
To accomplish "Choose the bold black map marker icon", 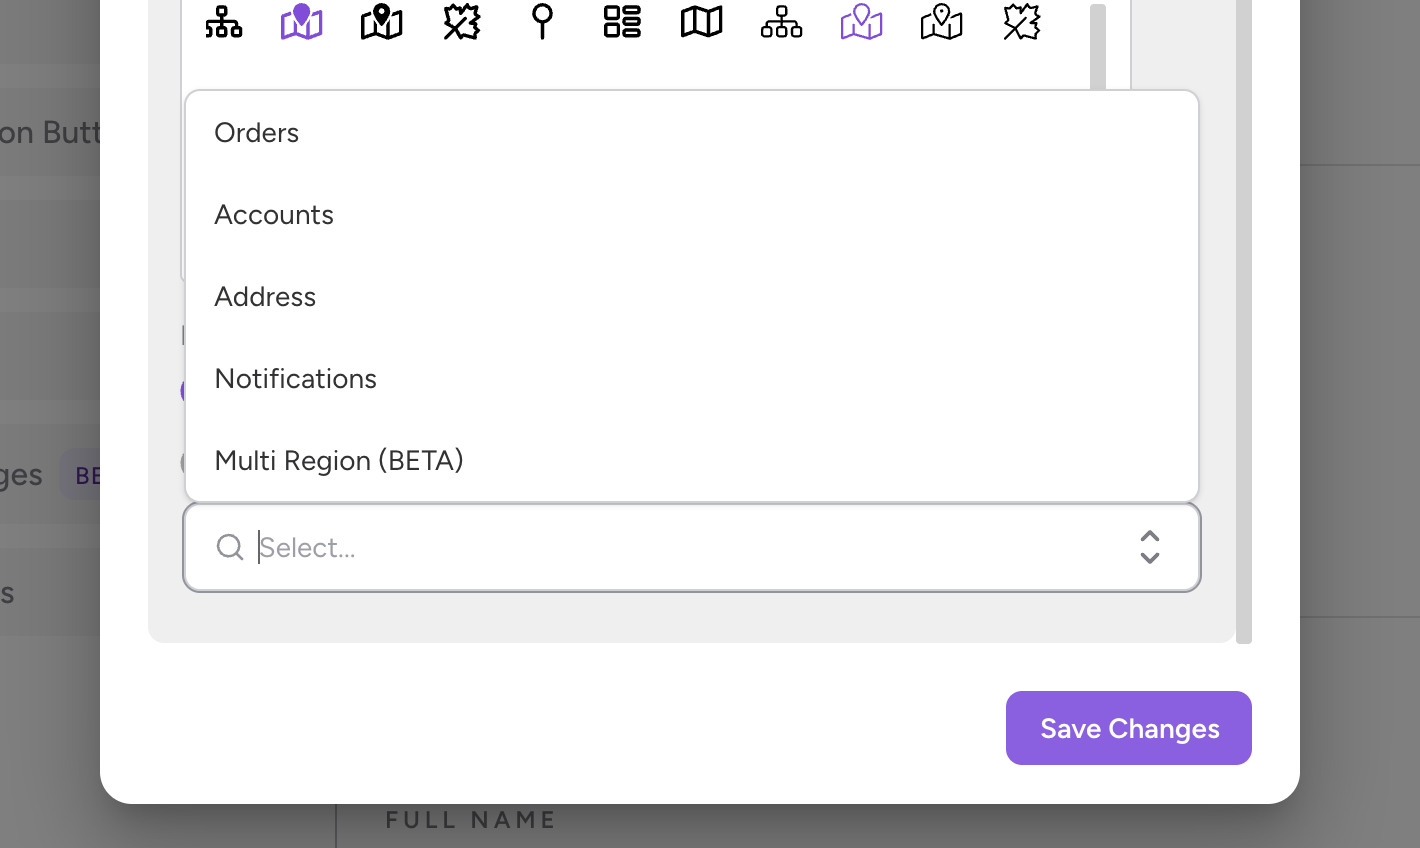I will click(x=382, y=22).
